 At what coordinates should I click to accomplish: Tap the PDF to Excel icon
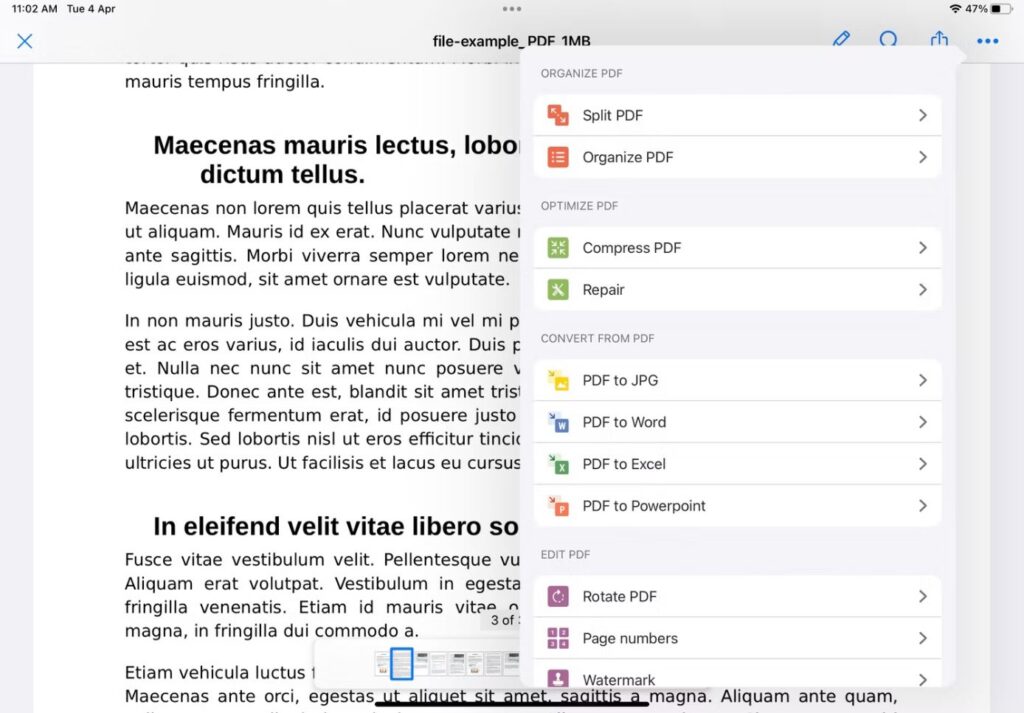tap(558, 464)
